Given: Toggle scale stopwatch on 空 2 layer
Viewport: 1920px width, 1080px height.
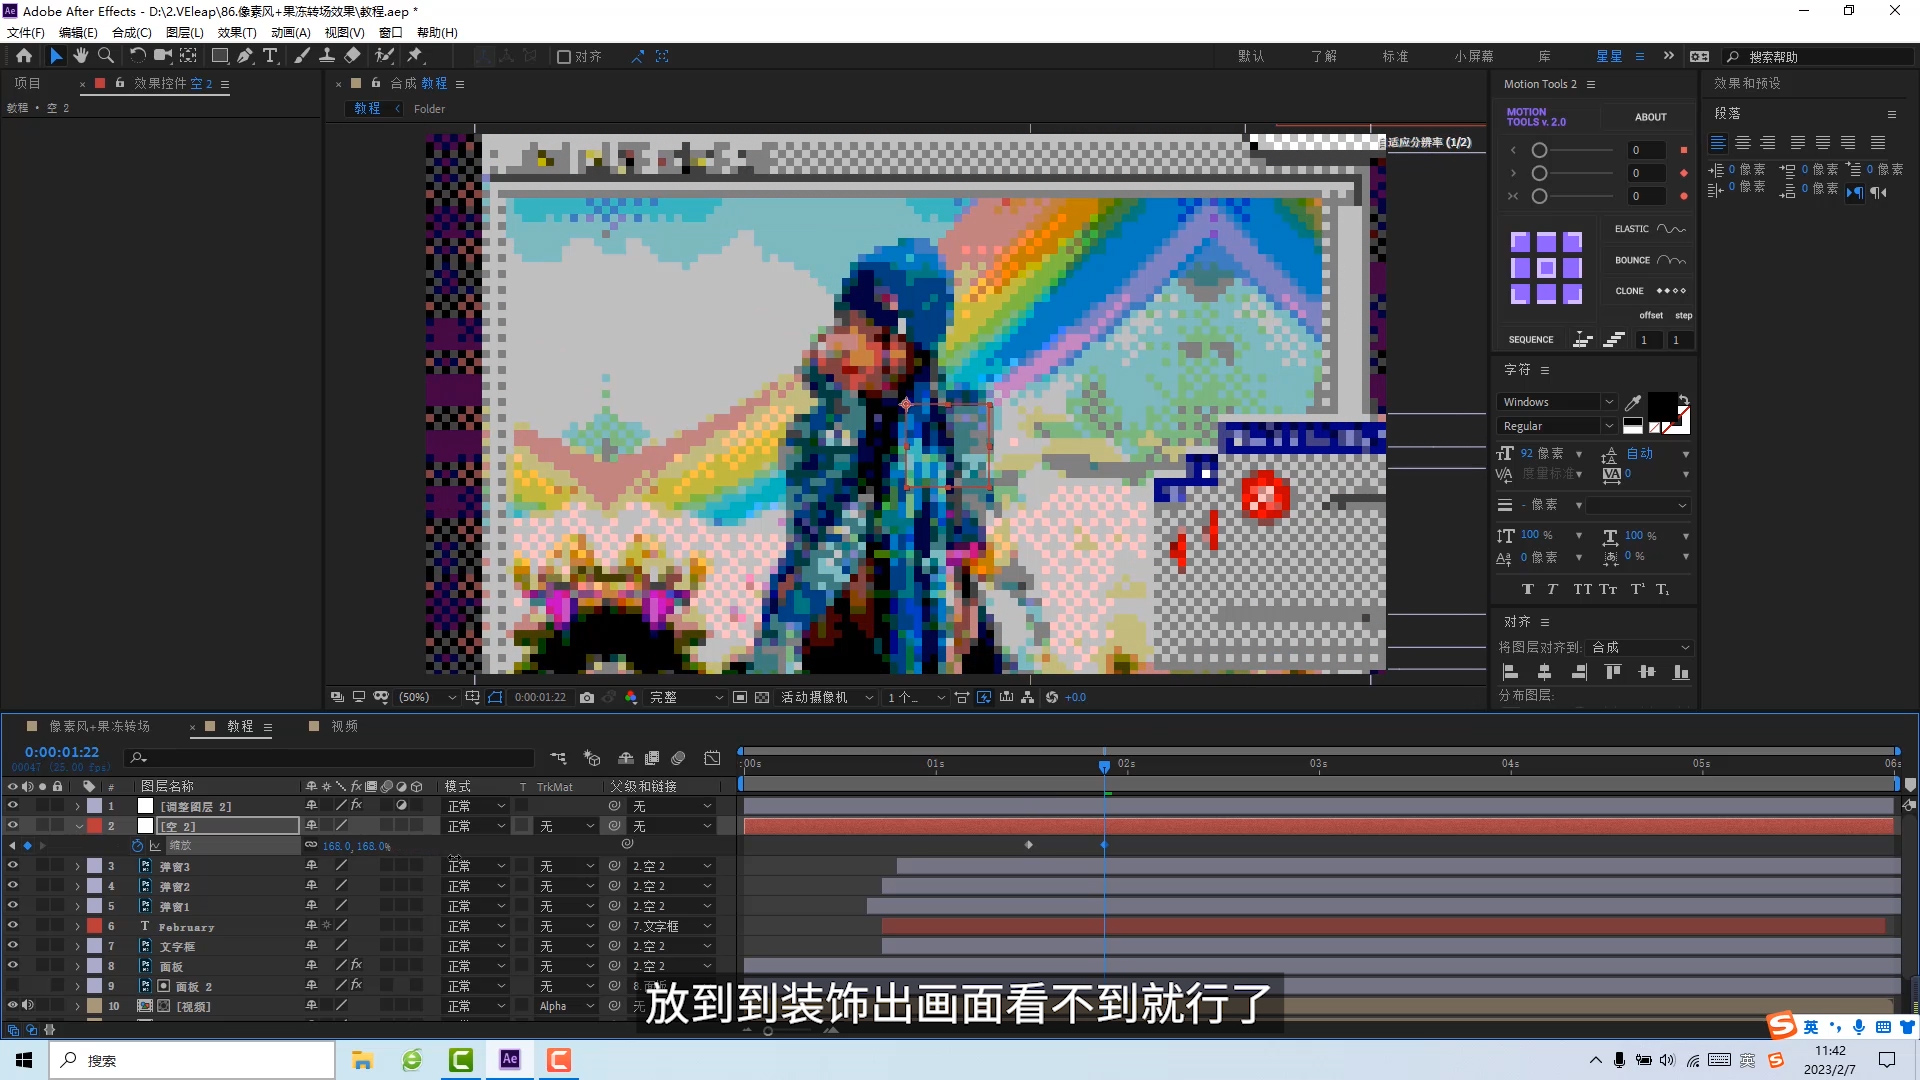Looking at the screenshot, I should tap(137, 846).
